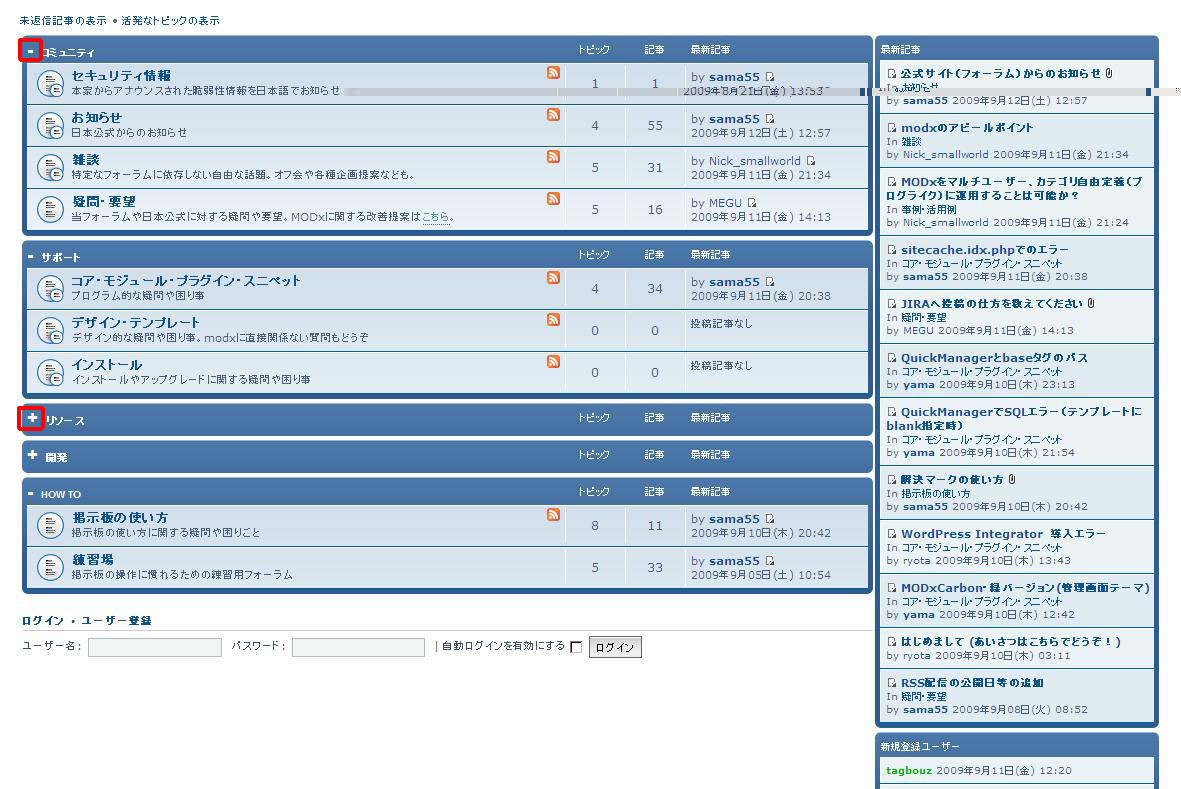Click latest-post icon next to MEGU in 疑問・要望 row
The image size is (1181, 789).
(x=752, y=203)
